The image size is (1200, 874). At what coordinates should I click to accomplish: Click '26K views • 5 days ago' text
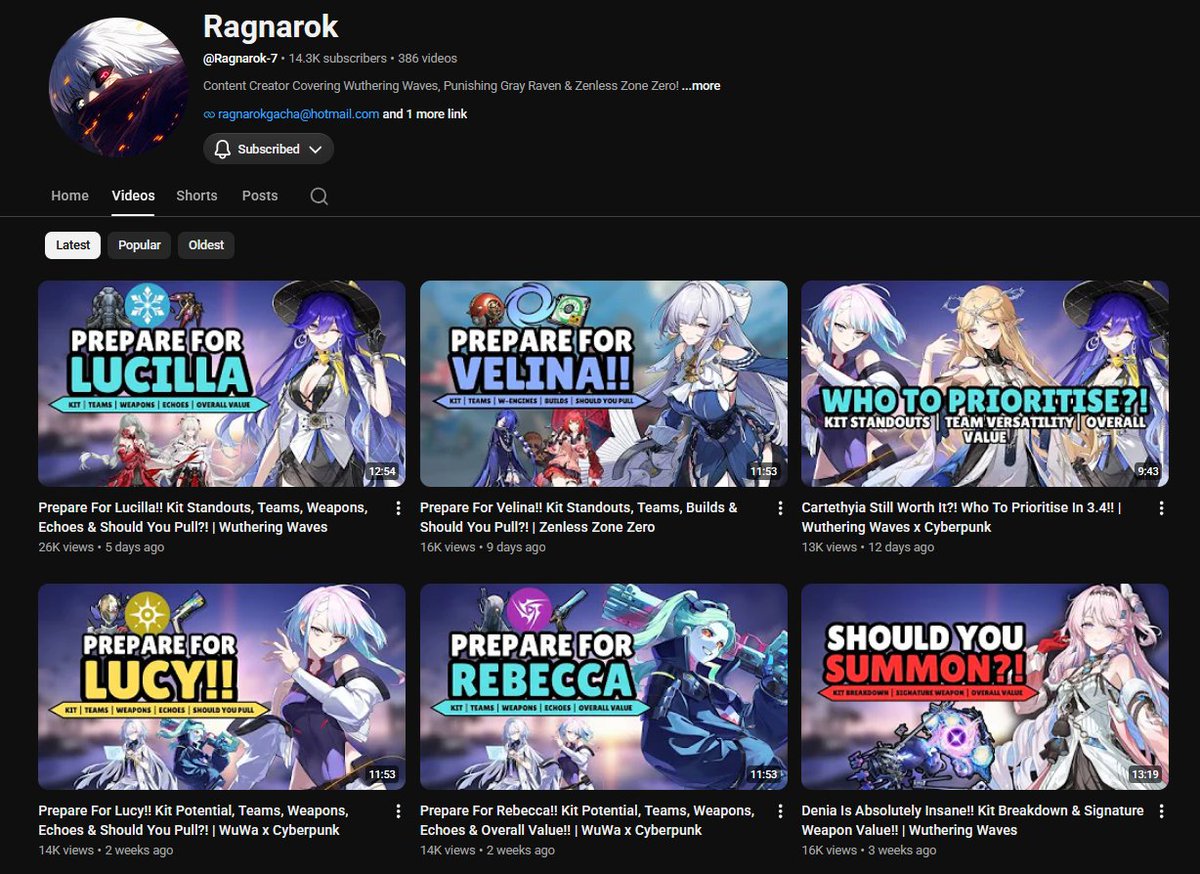point(101,547)
